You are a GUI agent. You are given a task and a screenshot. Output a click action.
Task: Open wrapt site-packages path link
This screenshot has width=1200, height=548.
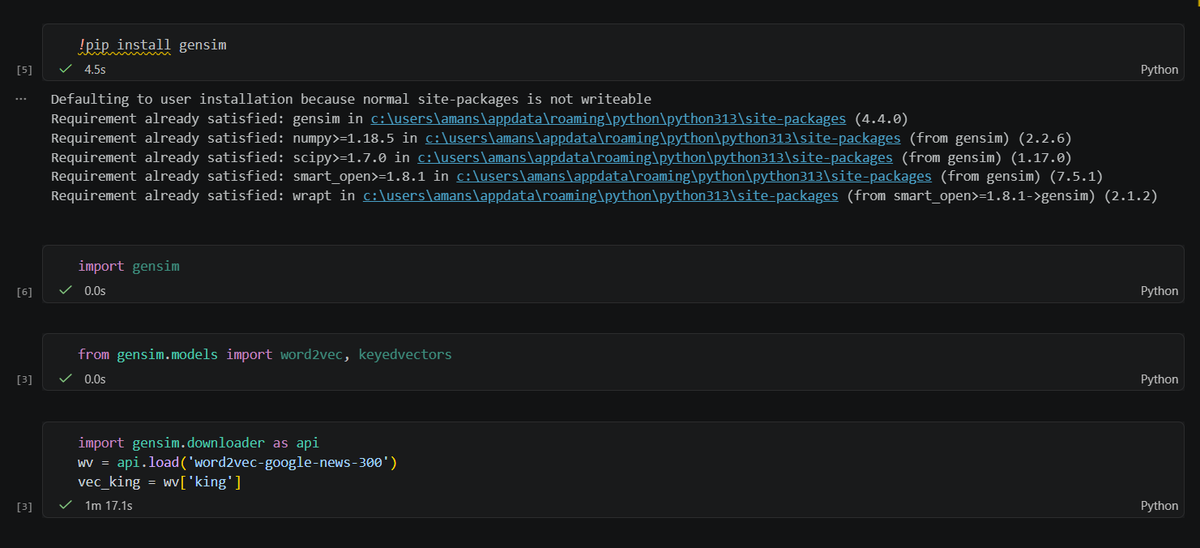pyautogui.click(x=600, y=195)
